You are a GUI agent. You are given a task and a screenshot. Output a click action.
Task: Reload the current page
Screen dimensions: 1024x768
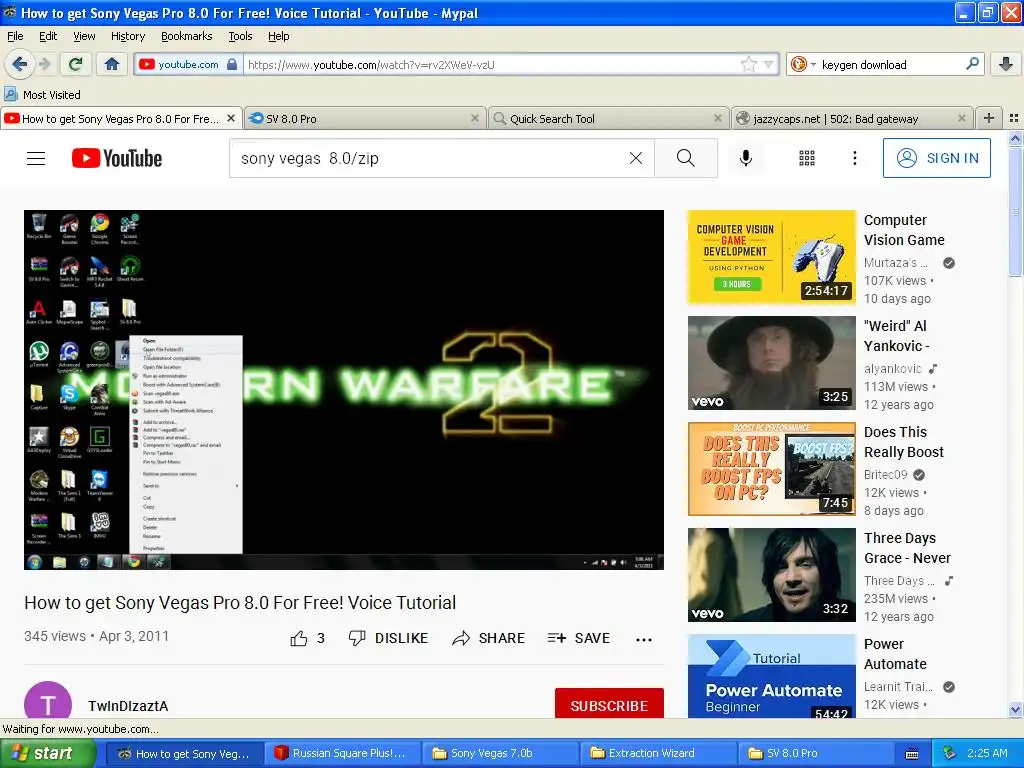coord(76,64)
